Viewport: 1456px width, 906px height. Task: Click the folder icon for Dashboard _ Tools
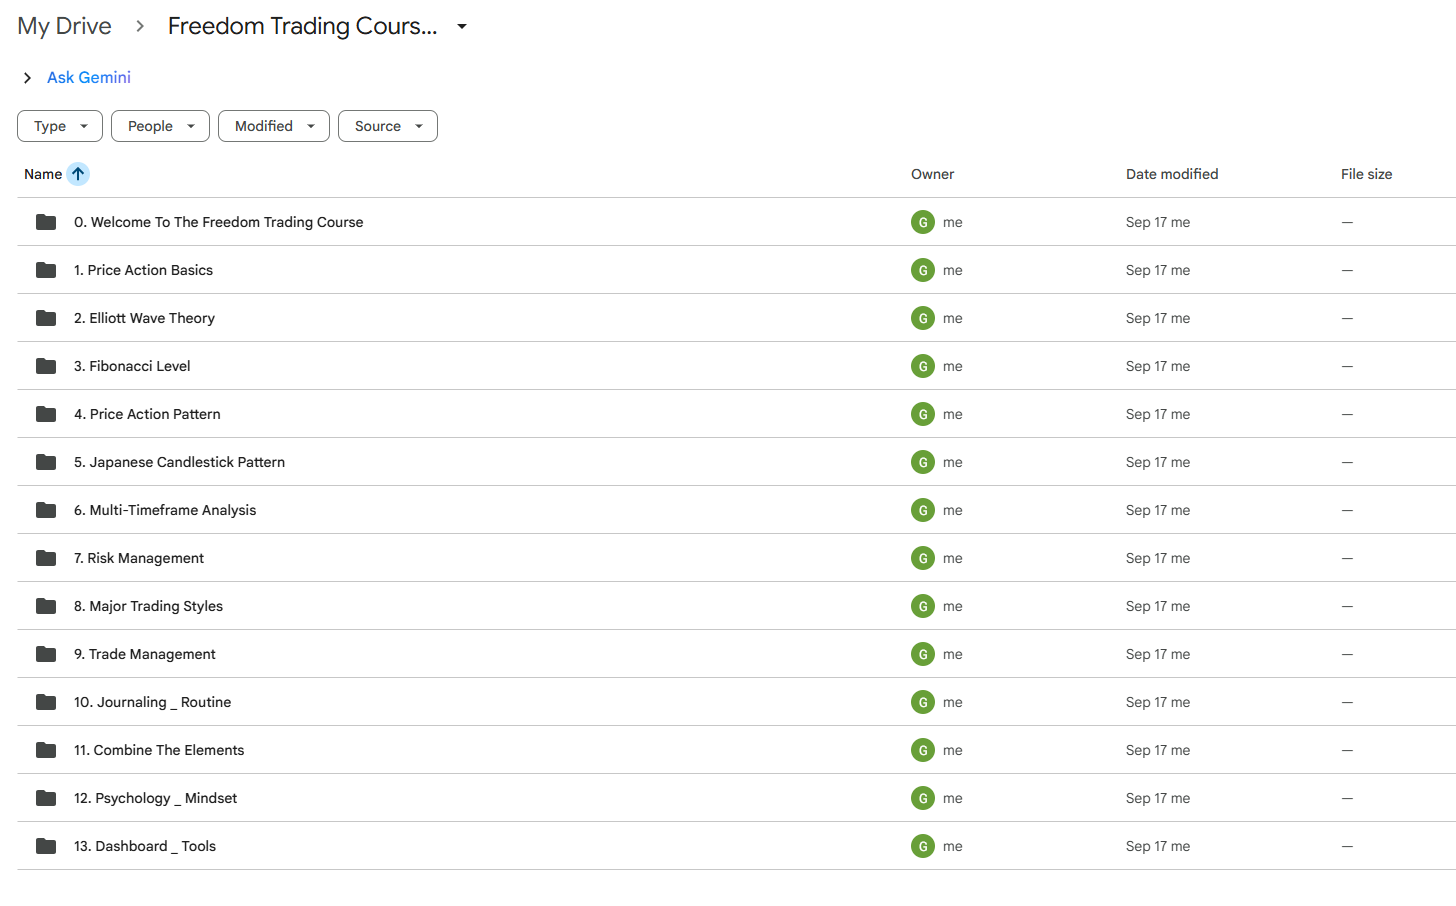[x=46, y=846]
